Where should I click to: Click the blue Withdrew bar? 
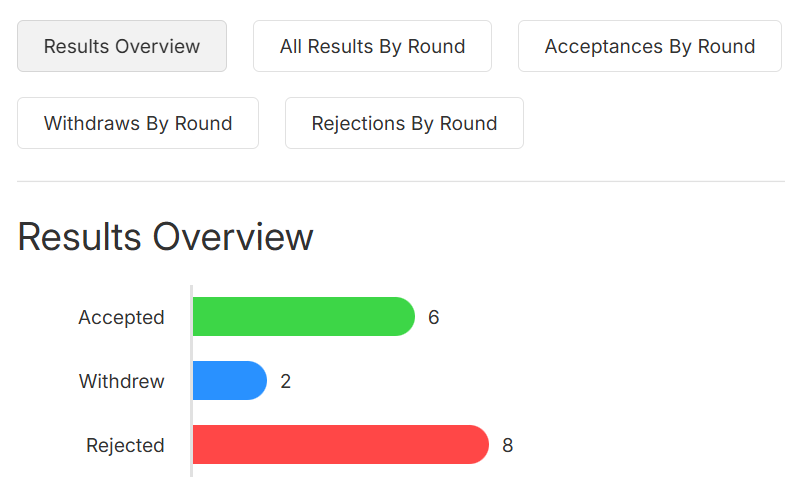point(230,380)
